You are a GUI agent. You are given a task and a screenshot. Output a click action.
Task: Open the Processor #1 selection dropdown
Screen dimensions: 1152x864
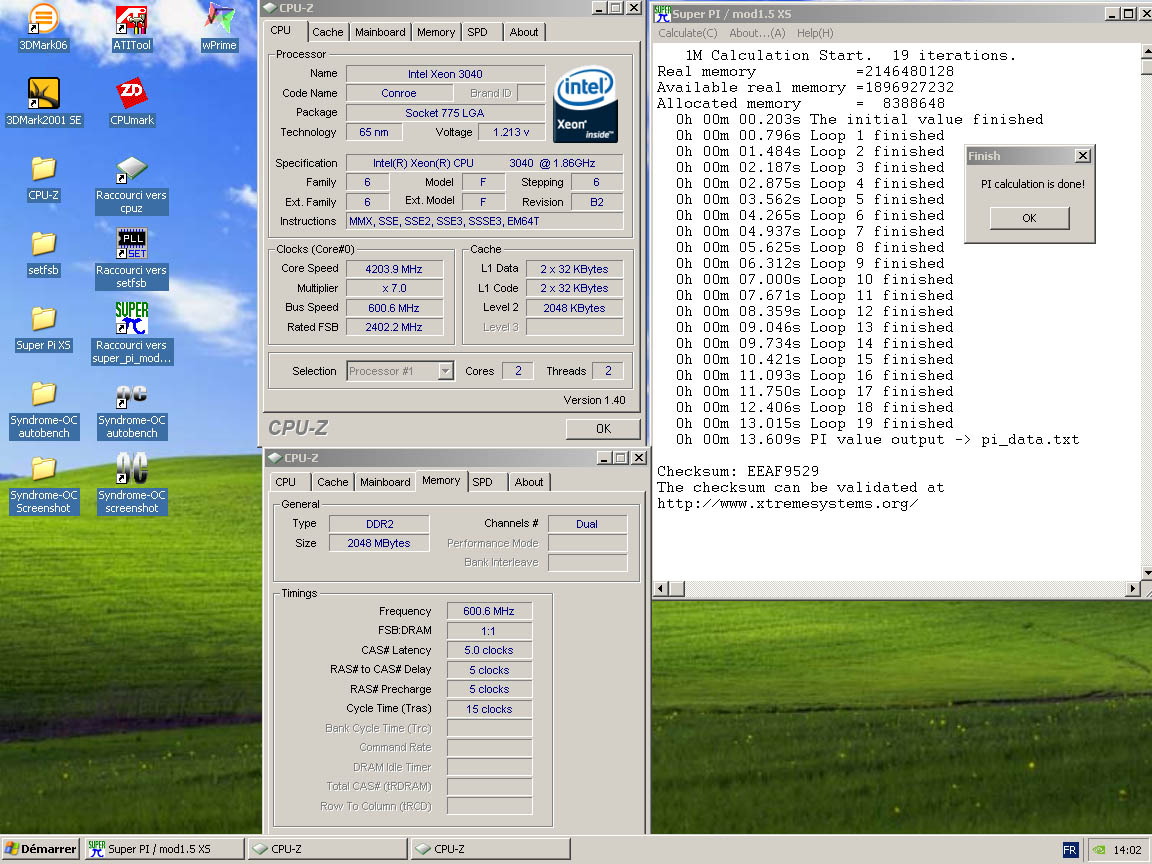(445, 371)
